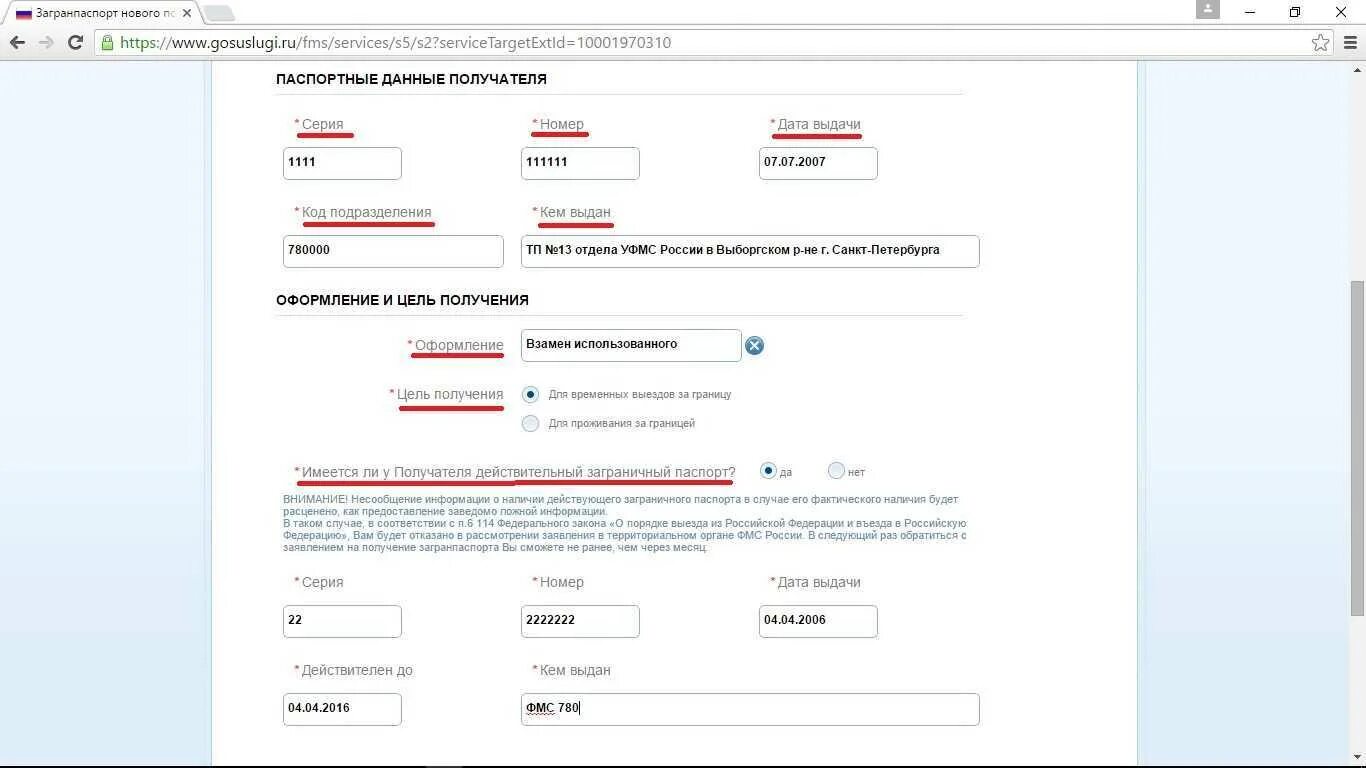Click Дата выдачи field 07.07.2007
This screenshot has height=768, width=1366.
coord(818,163)
